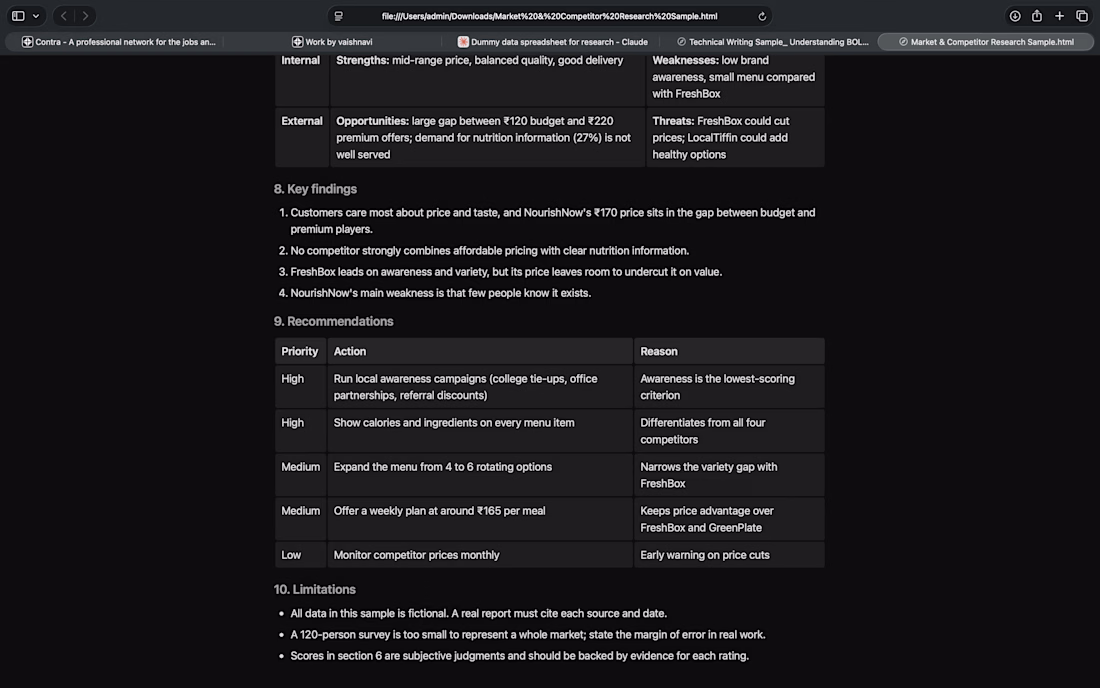Go forward to the next page
This screenshot has width=1100, height=688.
(x=86, y=16)
